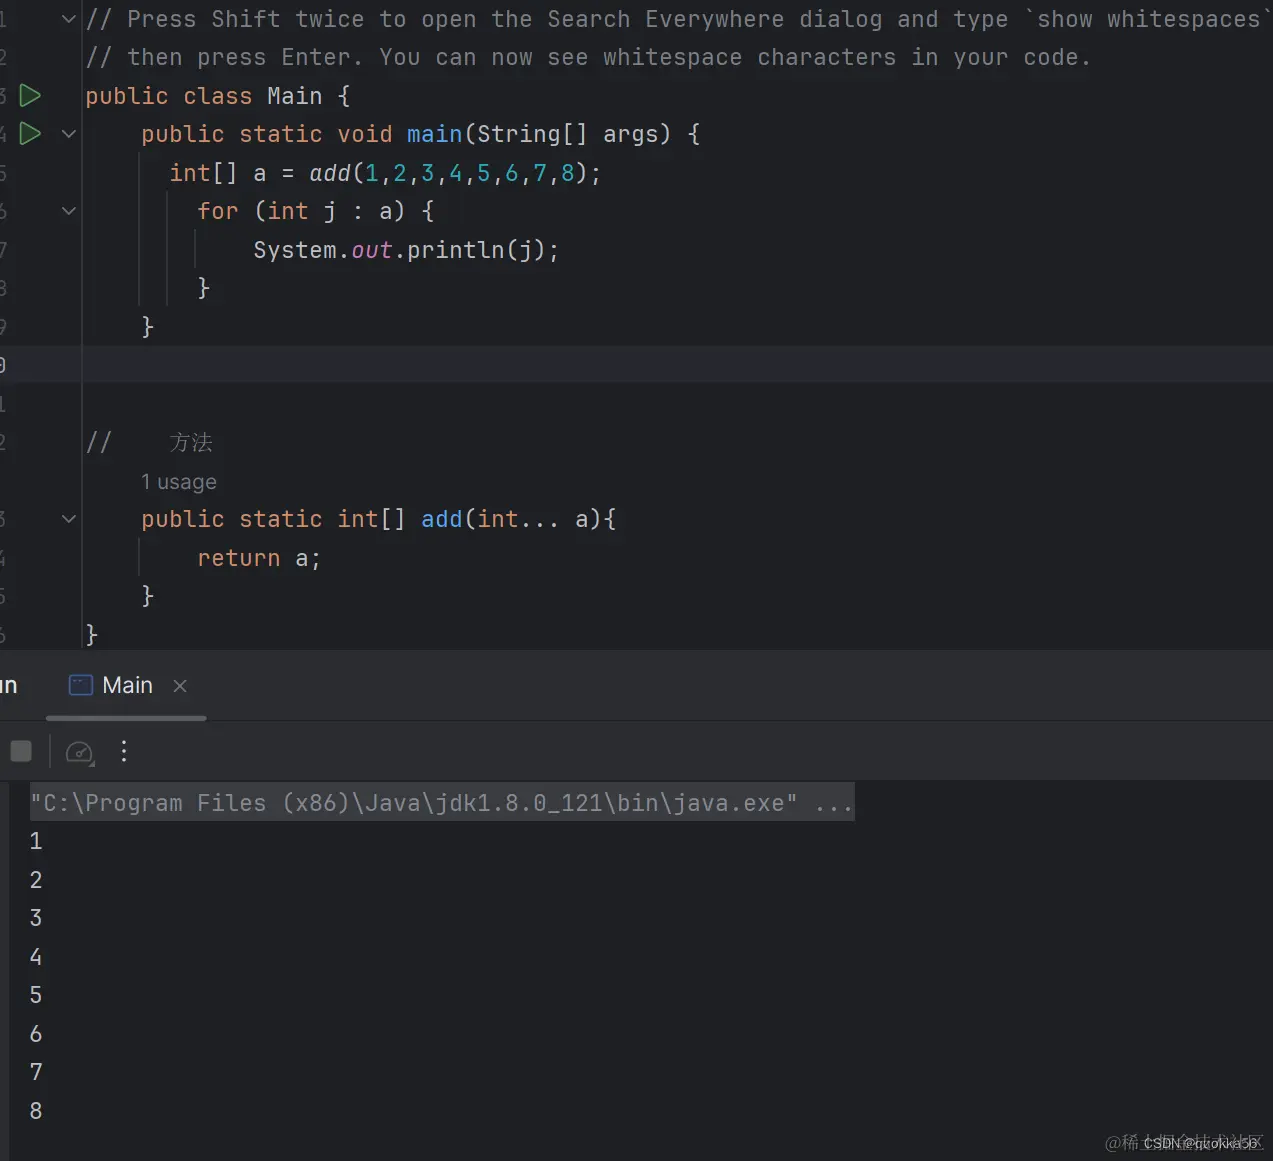Click the 'return a;' statement
The width and height of the screenshot is (1273, 1161).
259,558
